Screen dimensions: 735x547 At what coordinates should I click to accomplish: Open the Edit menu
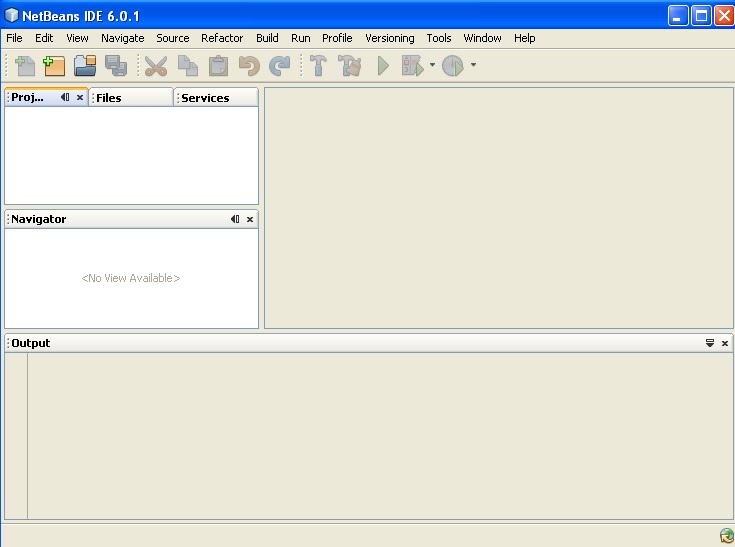click(x=44, y=38)
